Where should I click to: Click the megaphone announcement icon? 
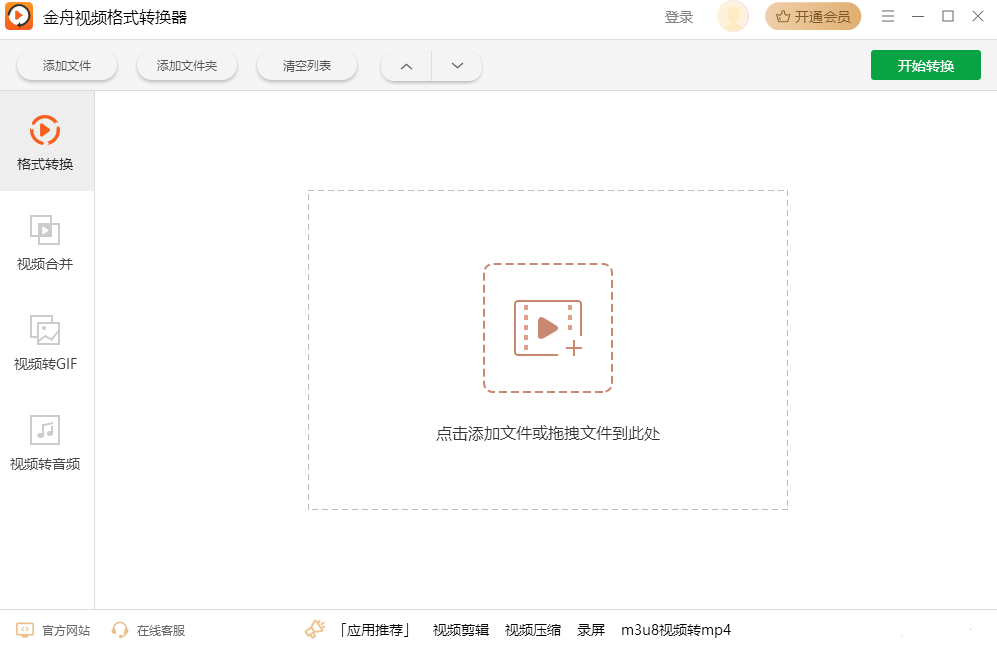(x=315, y=630)
